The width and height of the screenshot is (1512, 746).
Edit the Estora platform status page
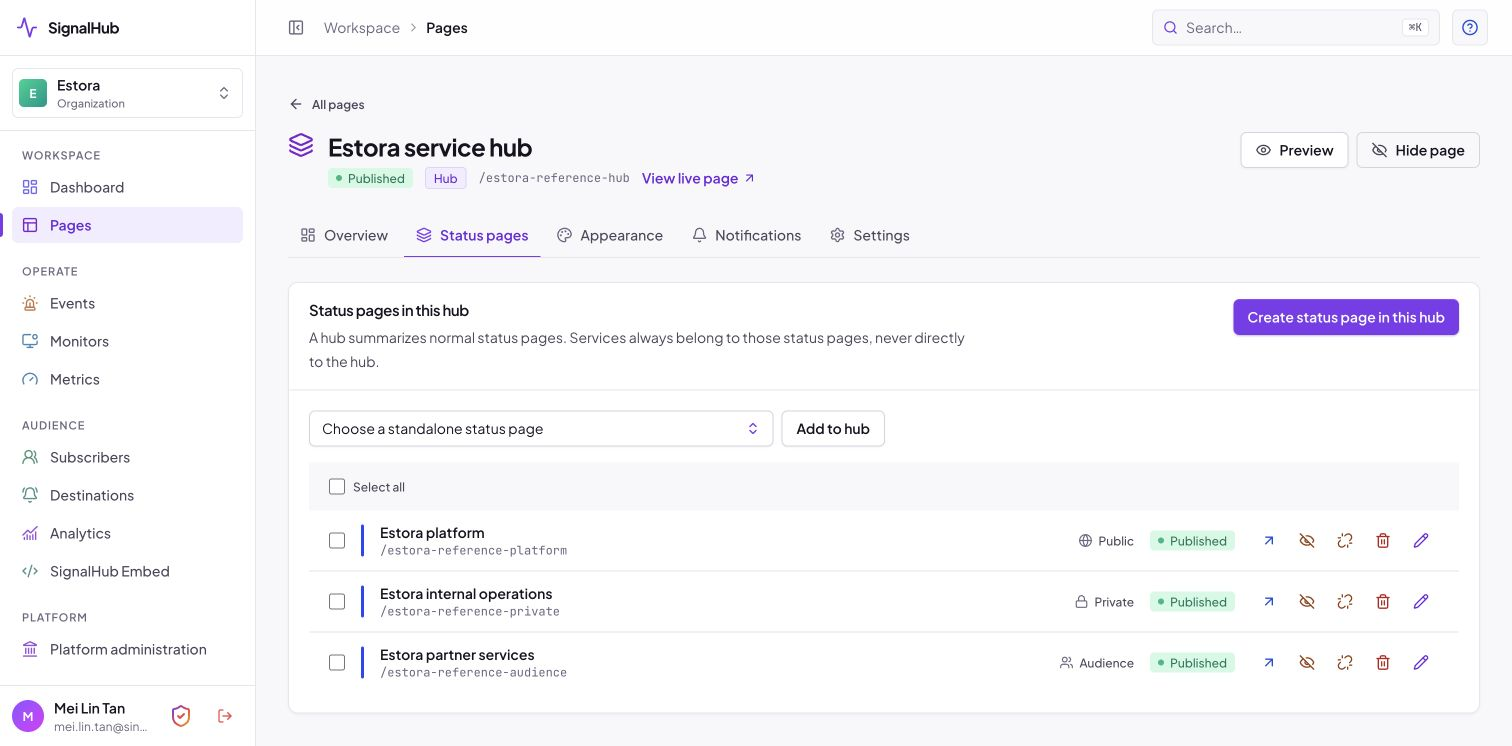tap(1421, 541)
